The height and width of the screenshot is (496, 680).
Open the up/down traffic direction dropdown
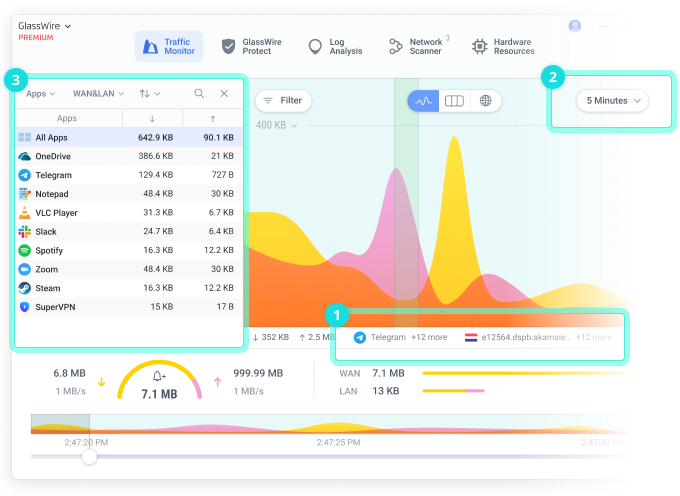(x=150, y=94)
